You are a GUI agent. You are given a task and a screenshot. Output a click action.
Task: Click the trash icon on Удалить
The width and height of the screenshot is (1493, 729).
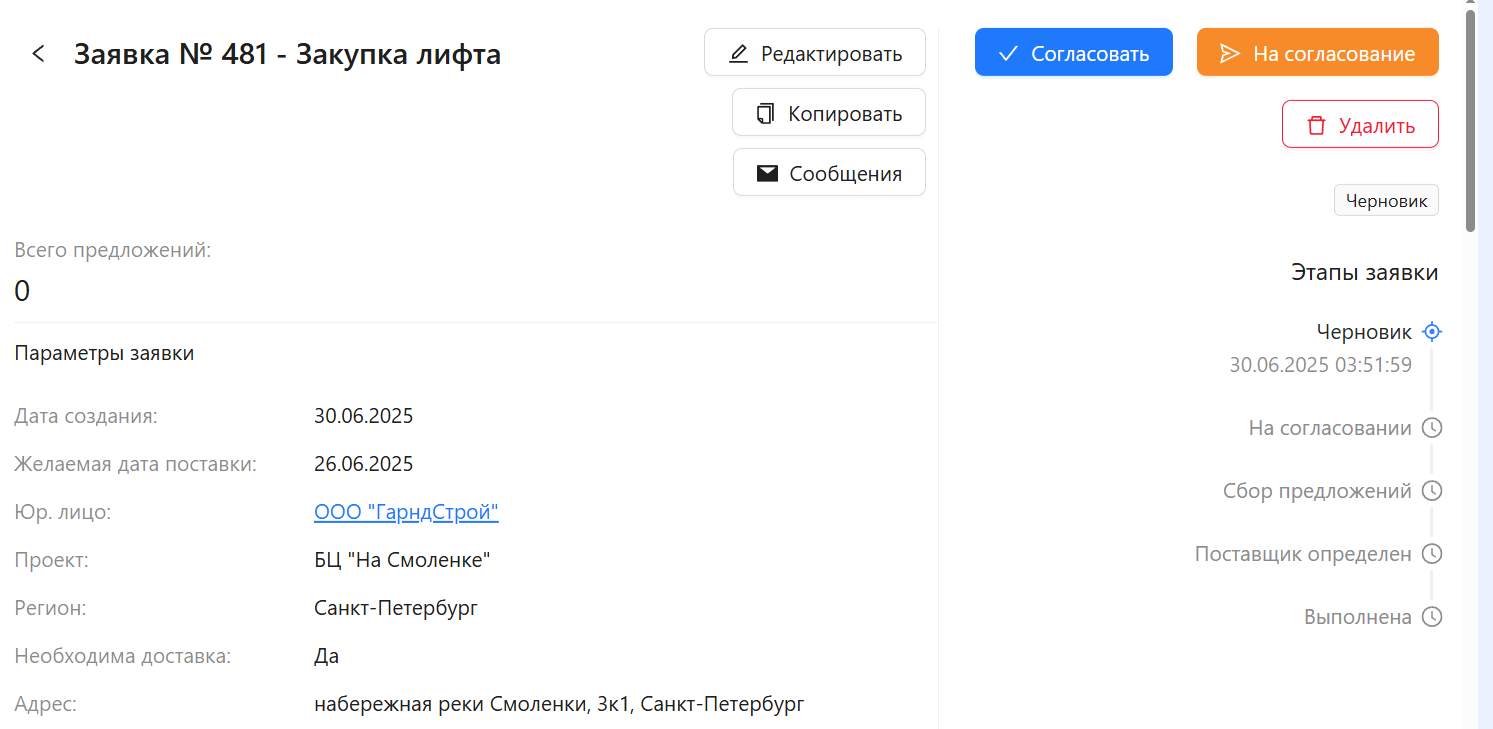[1316, 125]
